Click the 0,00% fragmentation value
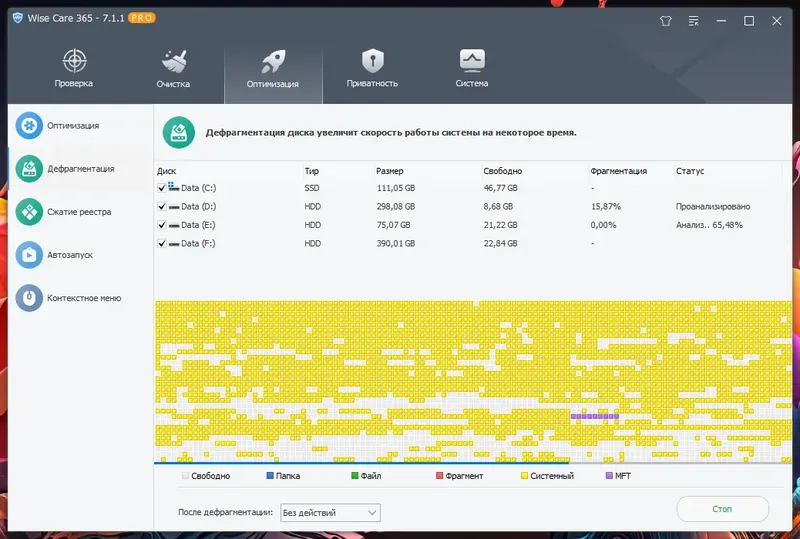The height and width of the screenshot is (539, 800). point(603,225)
